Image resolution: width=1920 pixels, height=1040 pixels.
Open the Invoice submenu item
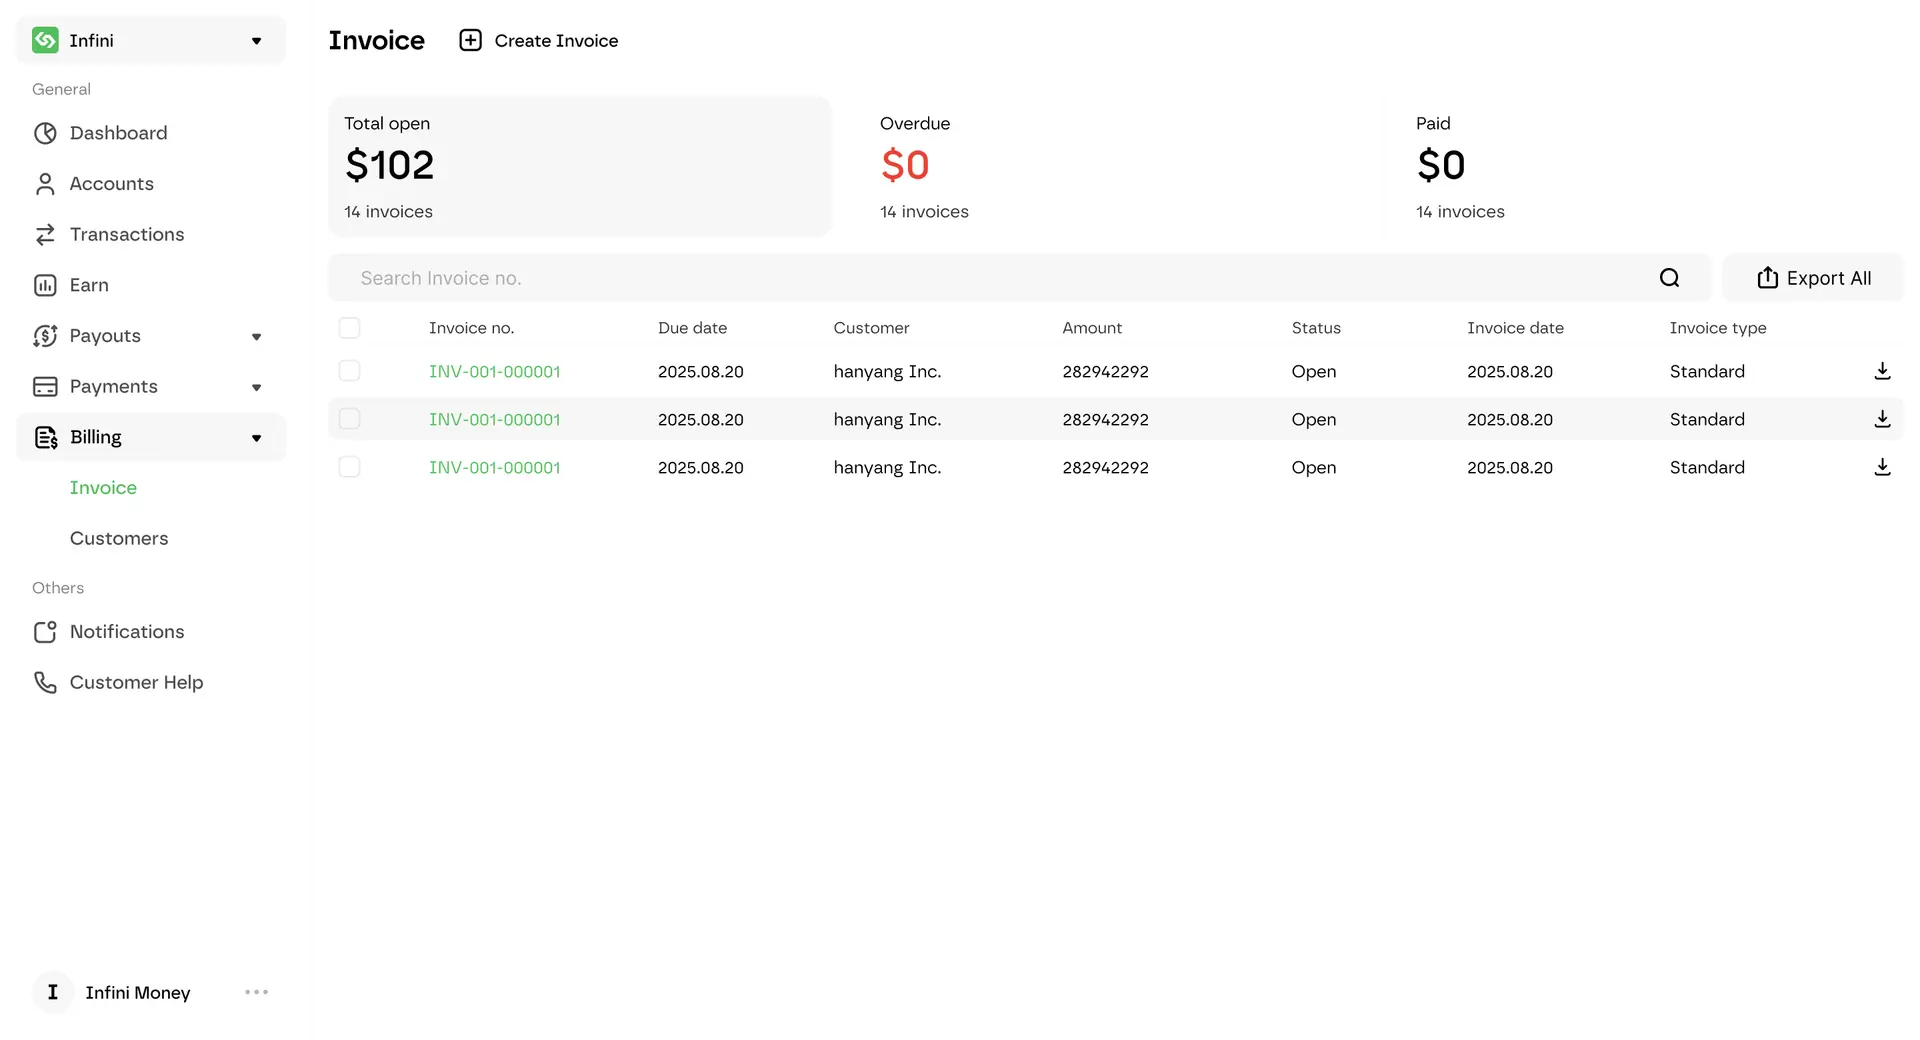103,488
